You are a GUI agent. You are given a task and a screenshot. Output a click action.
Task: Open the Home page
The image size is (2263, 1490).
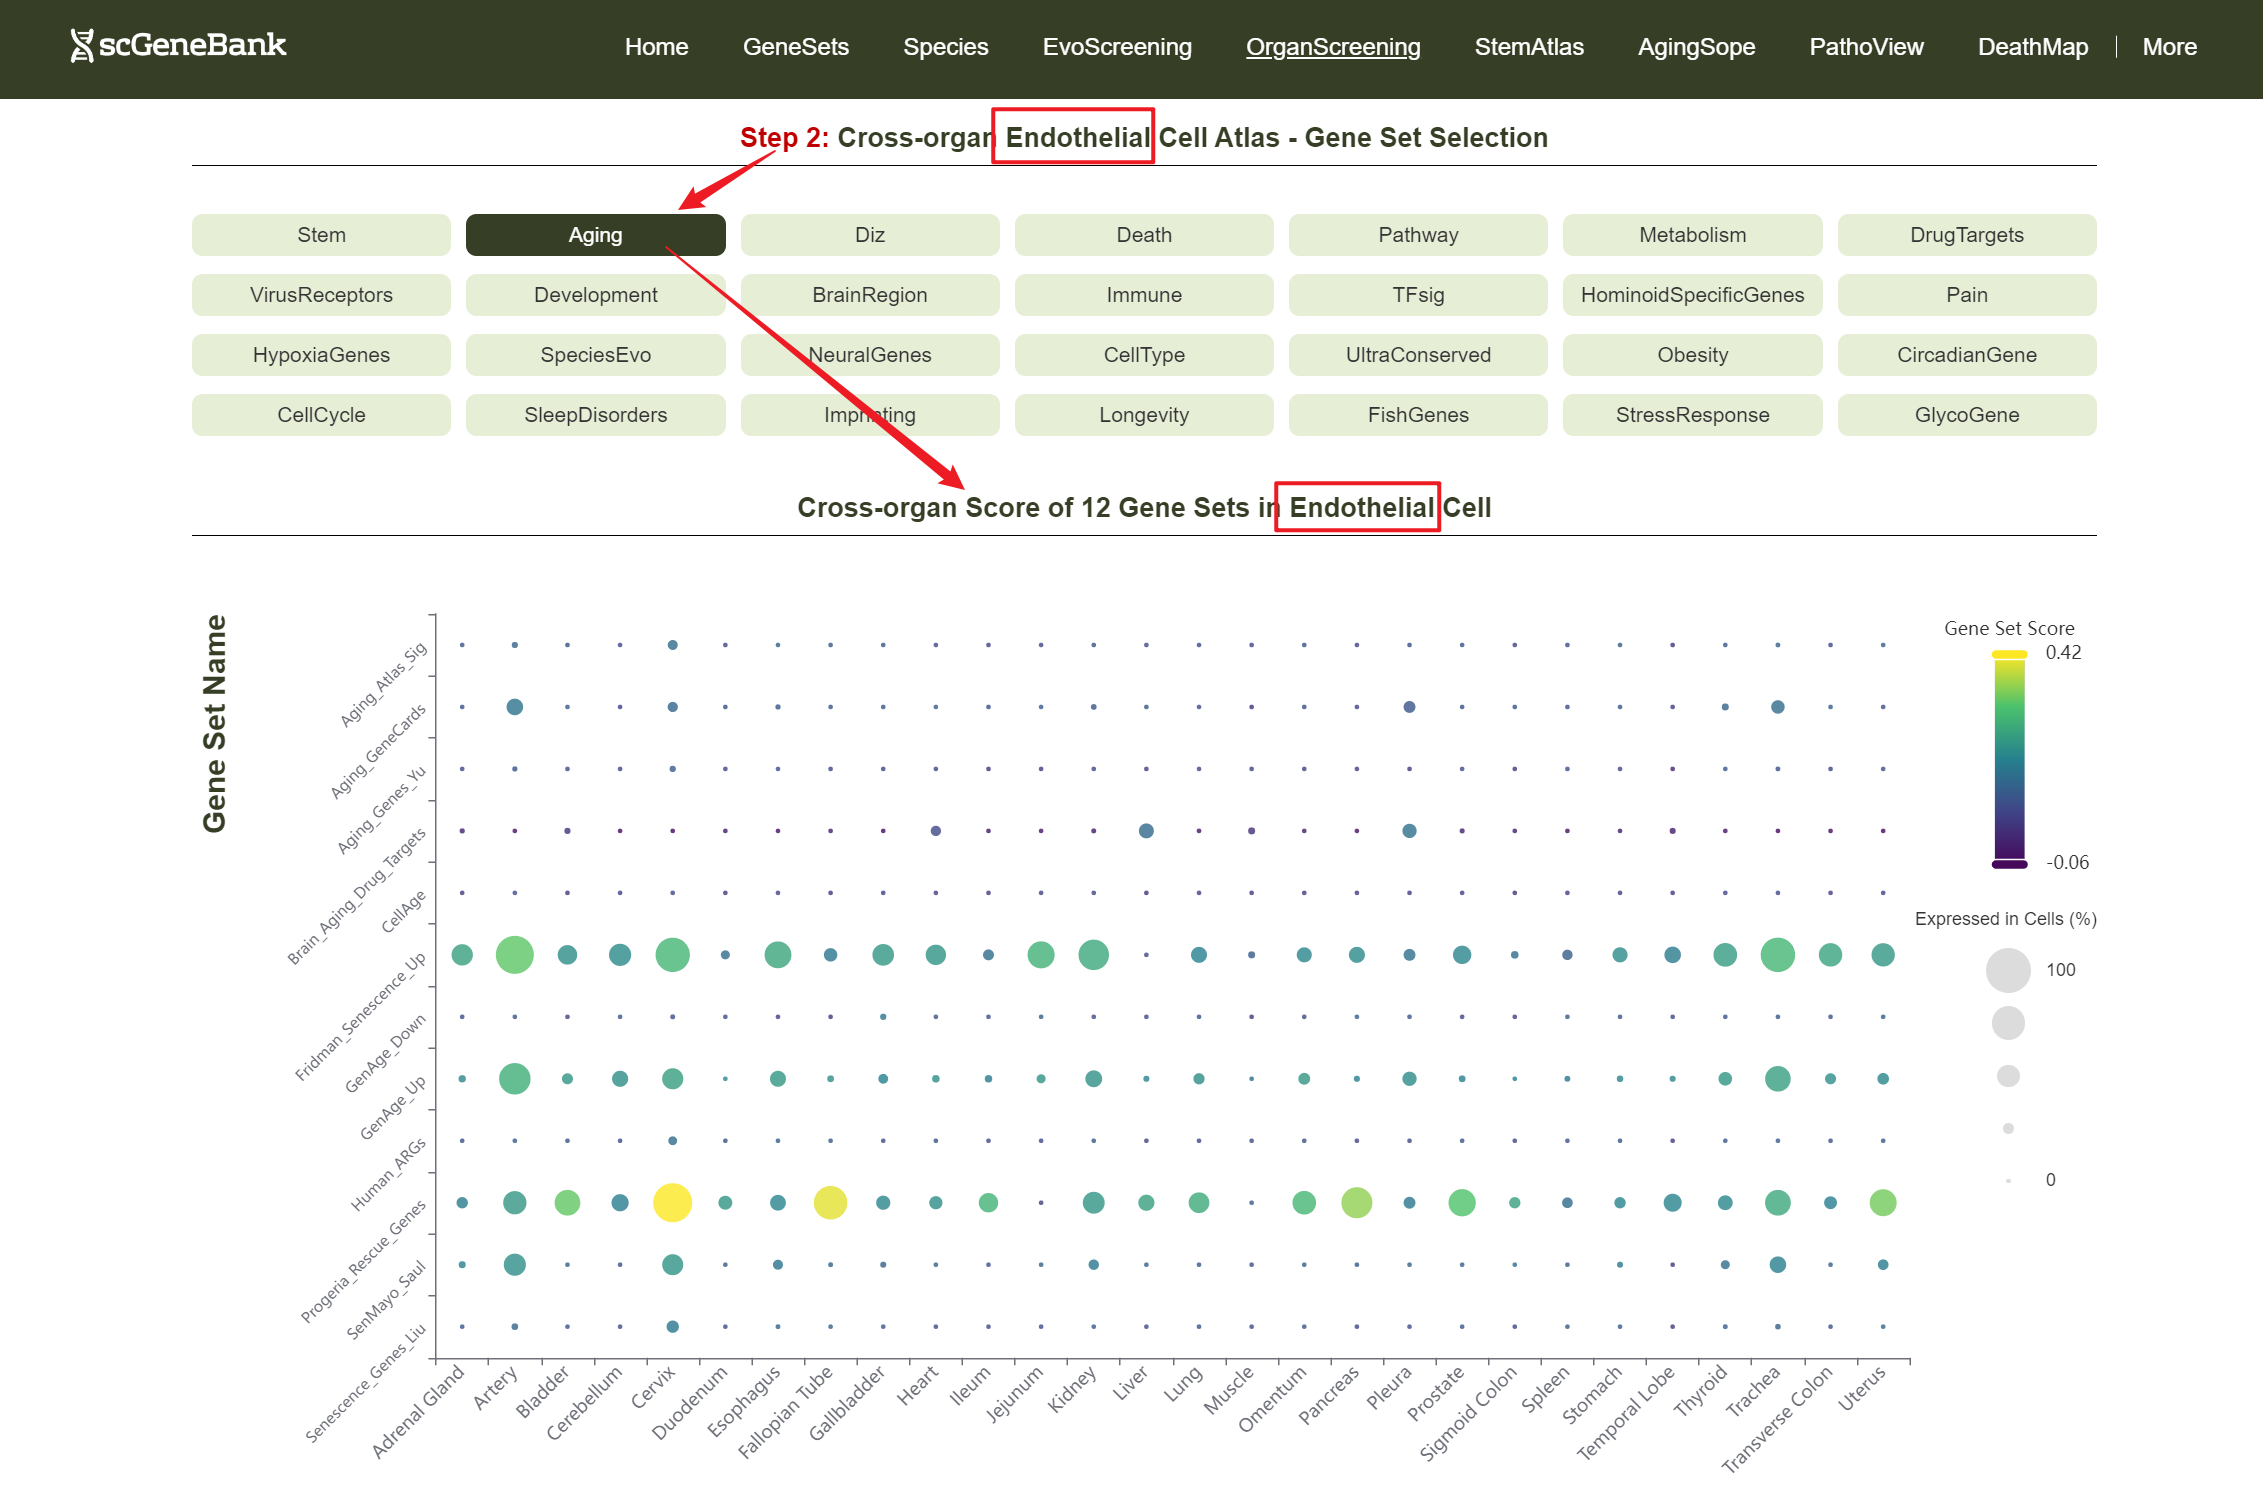tap(656, 47)
